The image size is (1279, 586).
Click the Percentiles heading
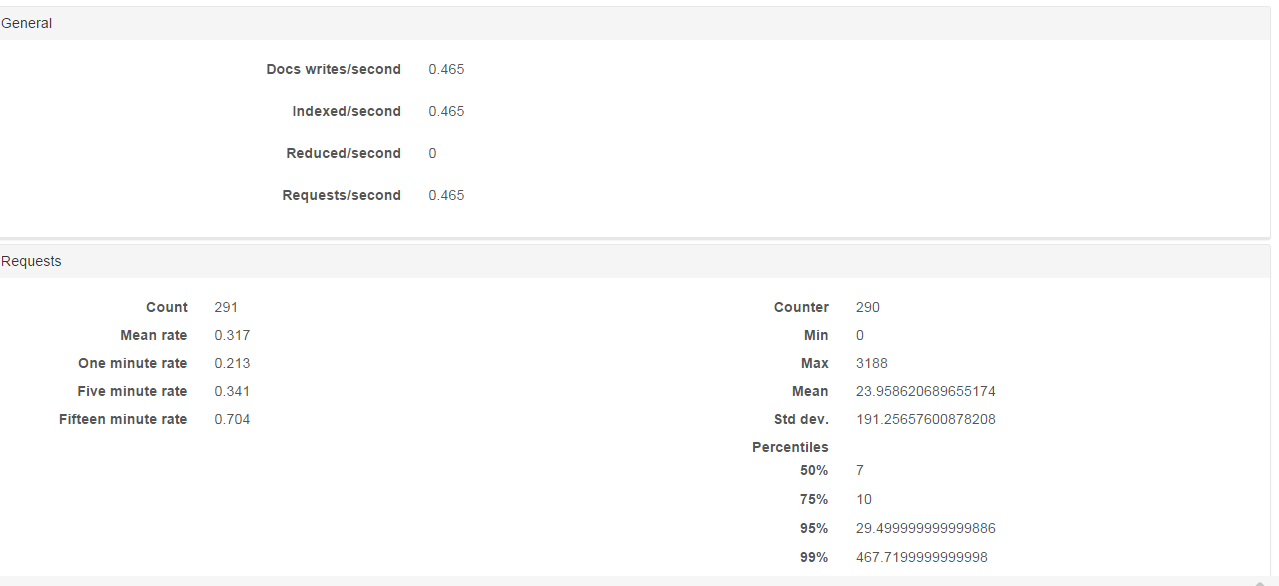tap(790, 447)
